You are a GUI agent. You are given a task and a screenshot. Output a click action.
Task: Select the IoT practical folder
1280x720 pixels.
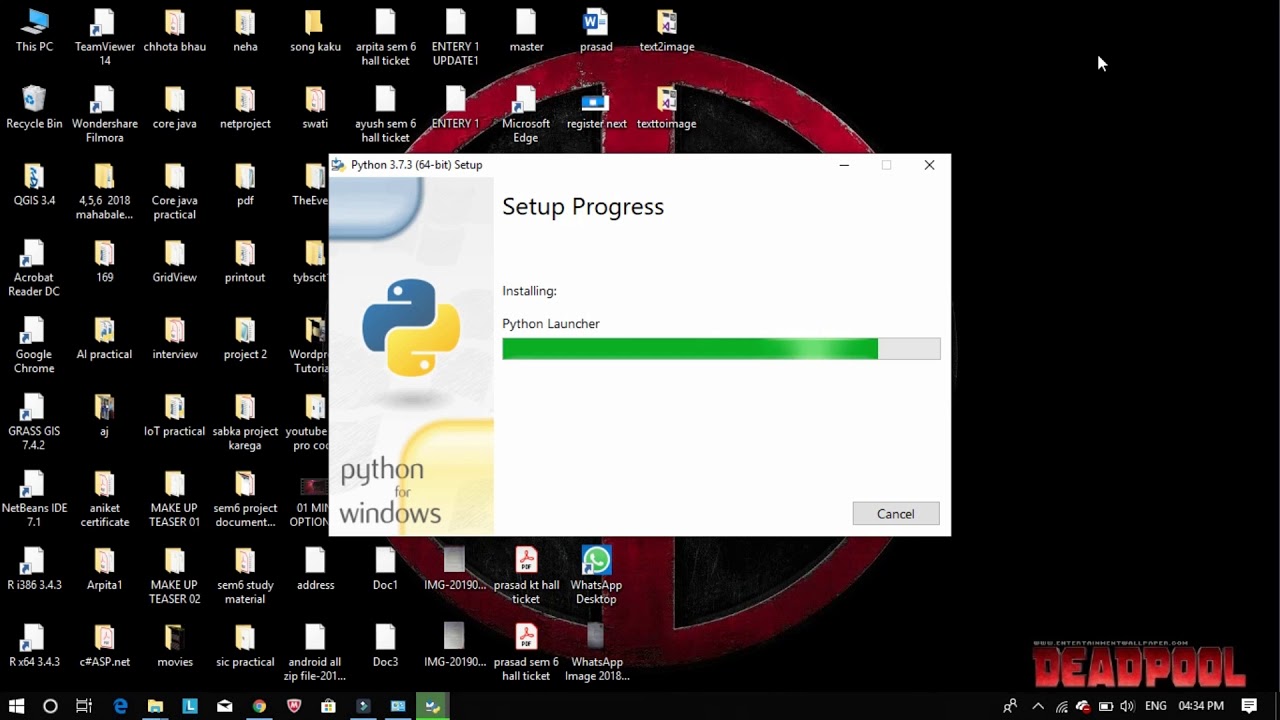pos(174,415)
